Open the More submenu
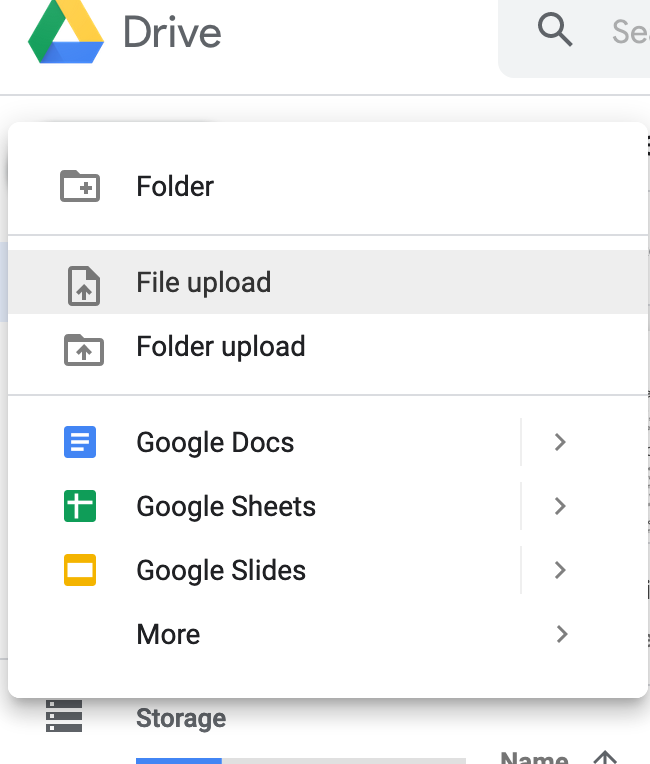The height and width of the screenshot is (764, 650). (327, 634)
